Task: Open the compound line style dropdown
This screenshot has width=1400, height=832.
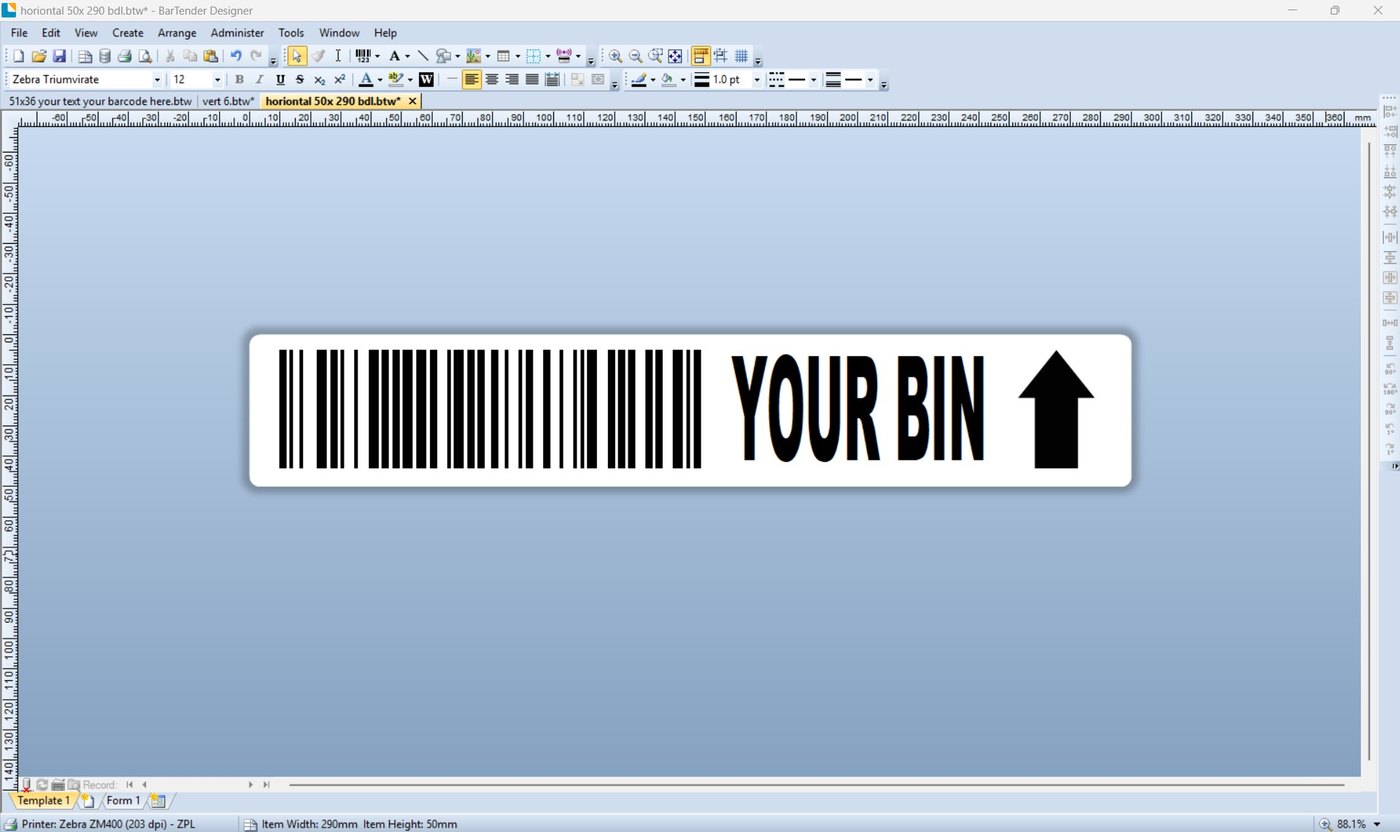Action: pos(870,80)
